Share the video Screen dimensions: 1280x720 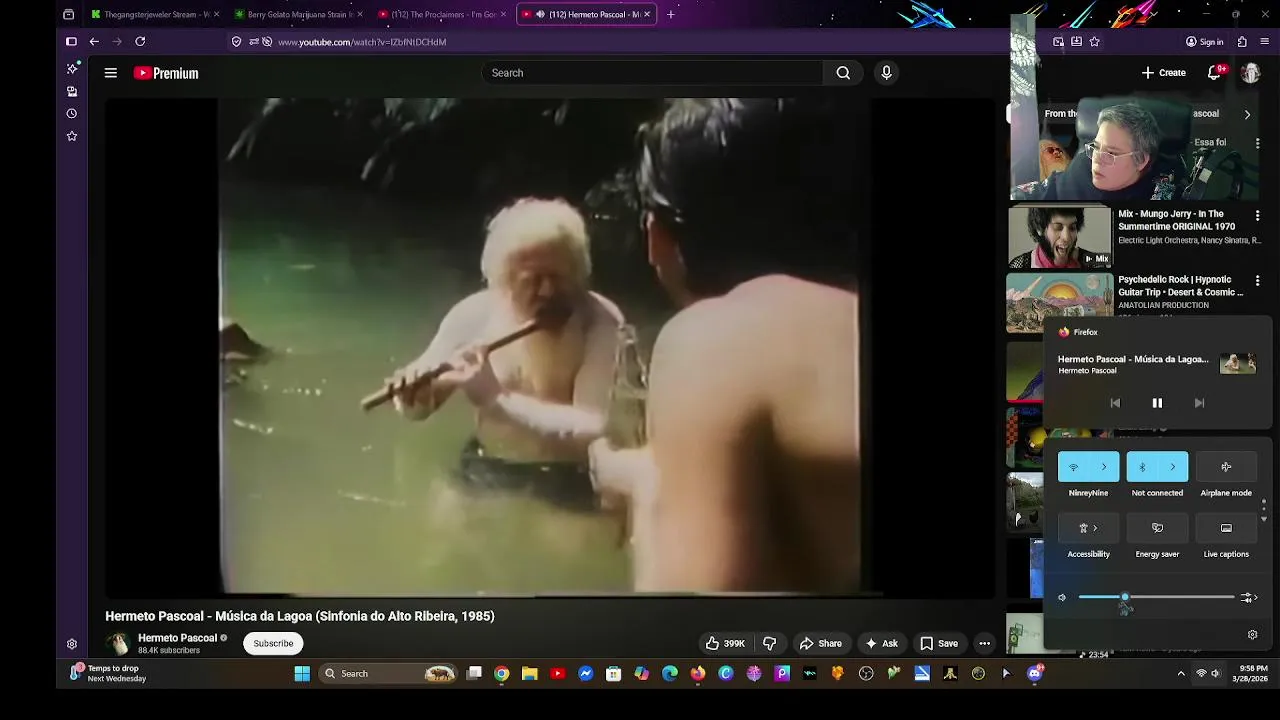tap(821, 643)
